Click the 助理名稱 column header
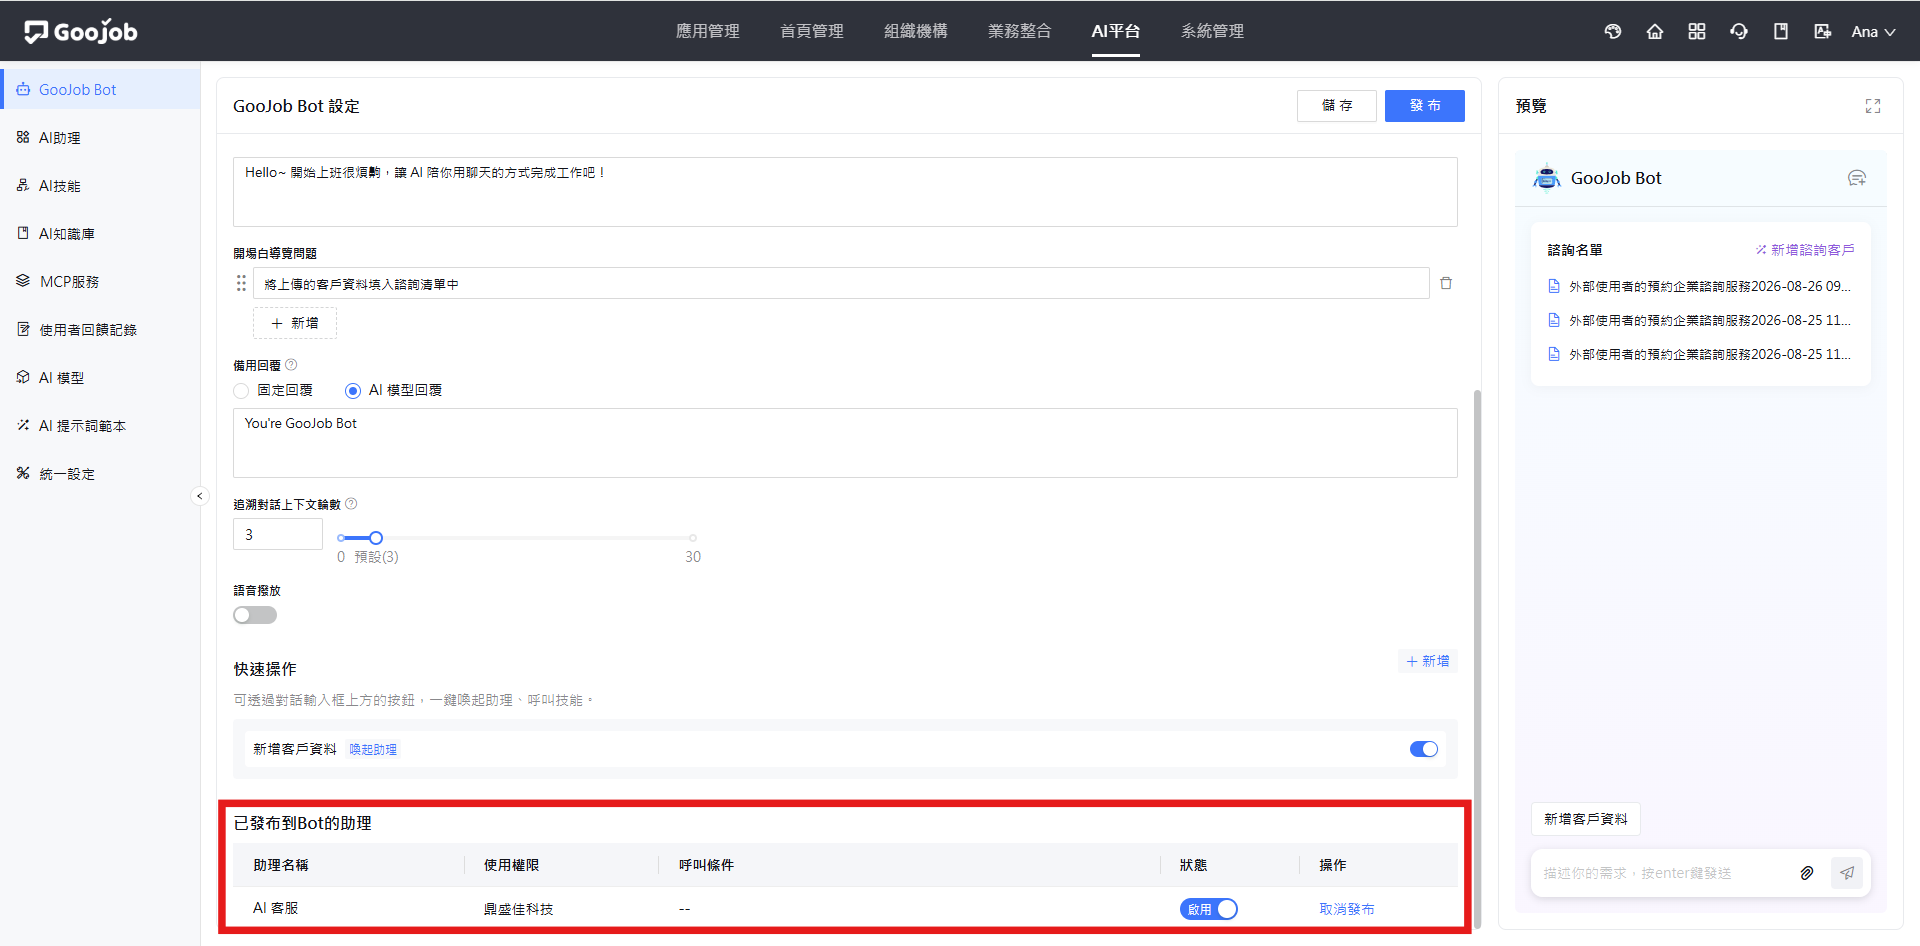 [x=281, y=865]
